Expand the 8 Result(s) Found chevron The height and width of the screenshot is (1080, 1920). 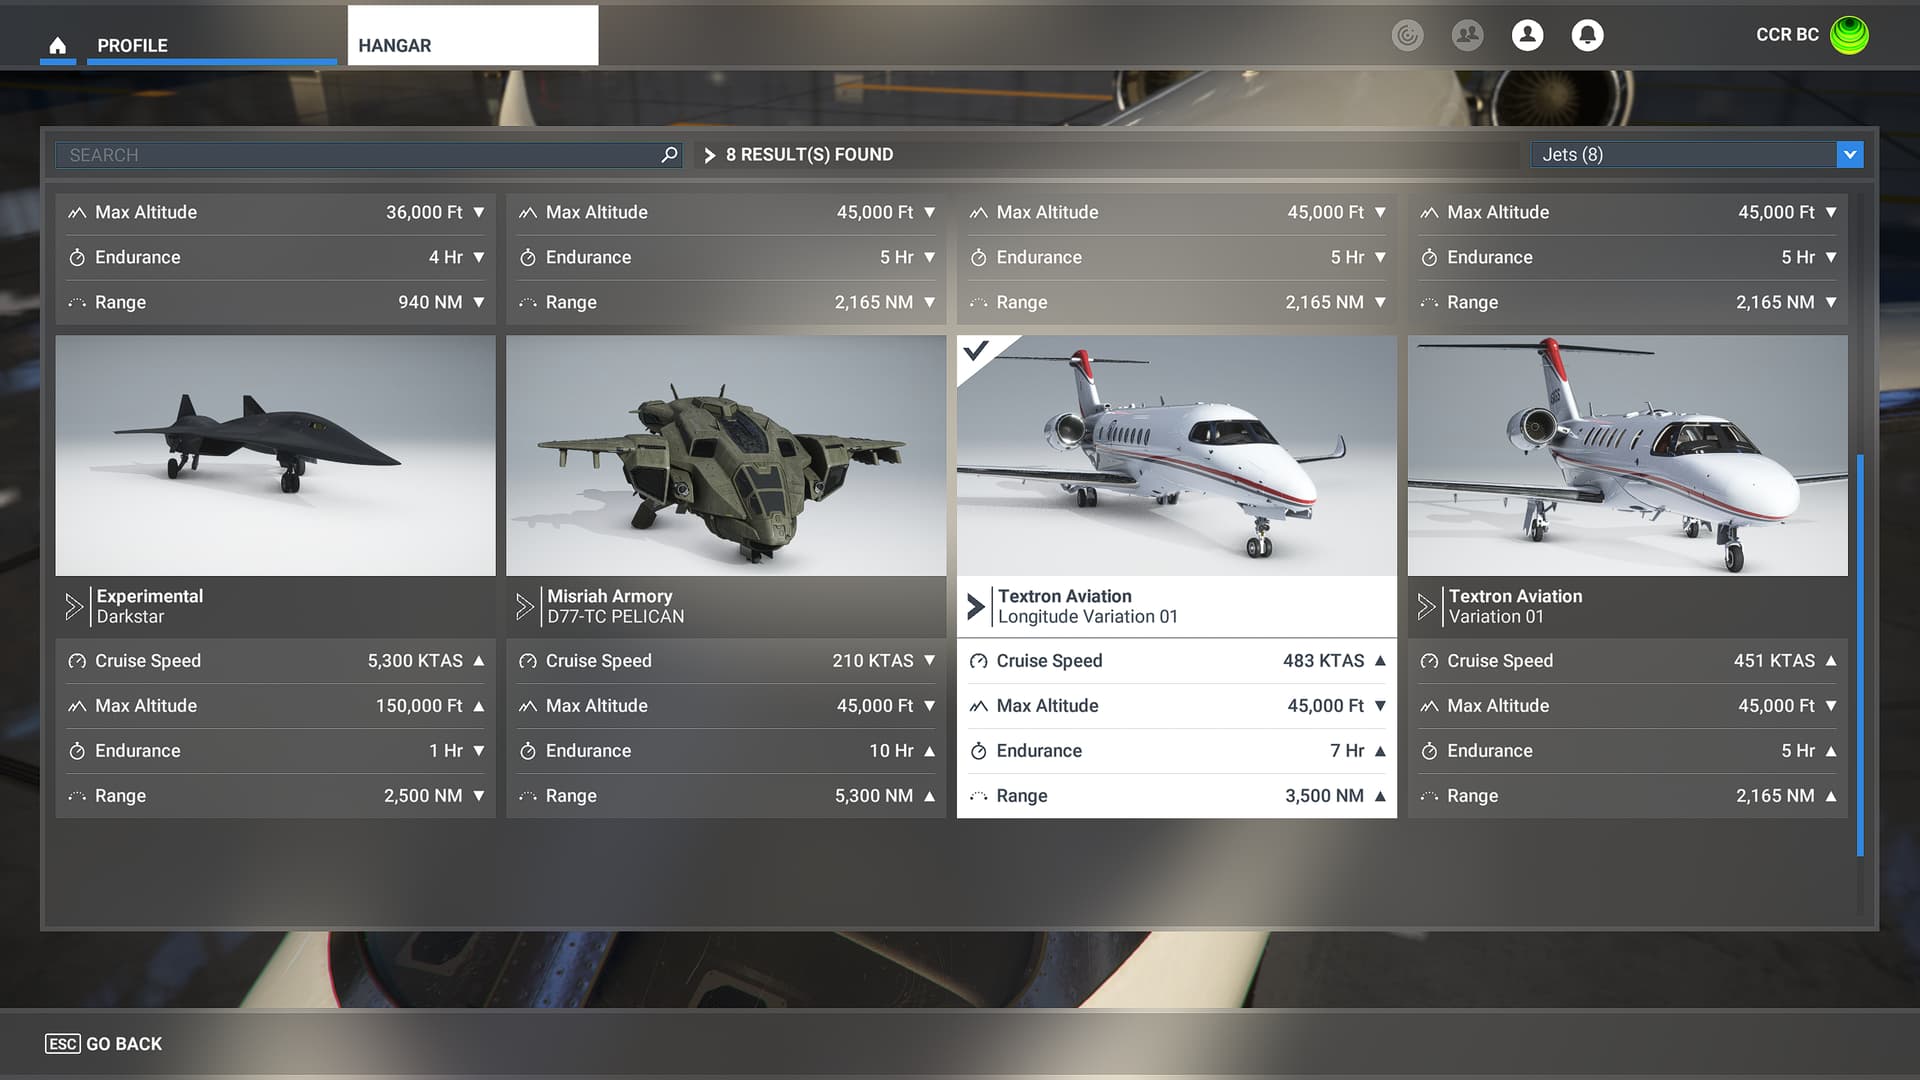[x=710, y=155]
